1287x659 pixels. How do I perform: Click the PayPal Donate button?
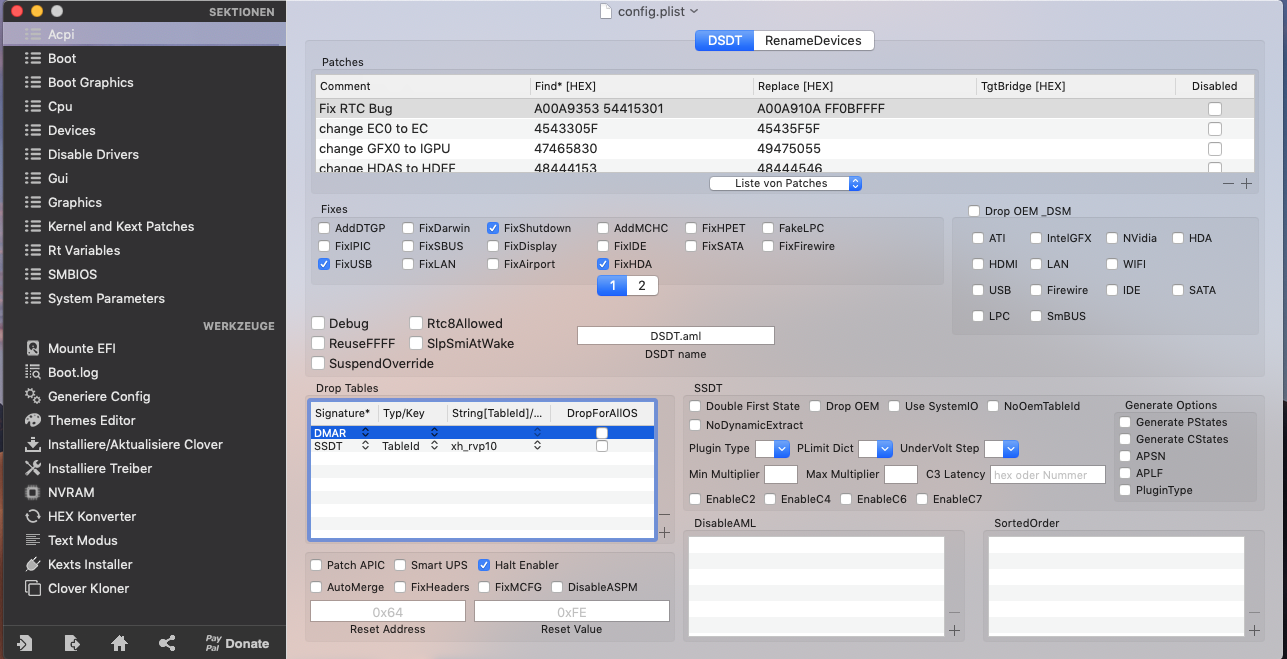237,643
